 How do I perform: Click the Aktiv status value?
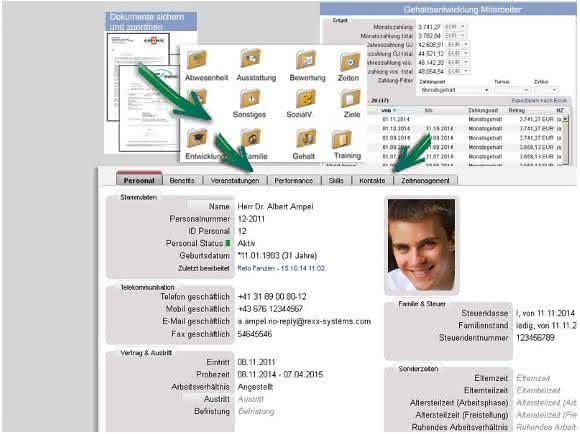click(x=246, y=243)
